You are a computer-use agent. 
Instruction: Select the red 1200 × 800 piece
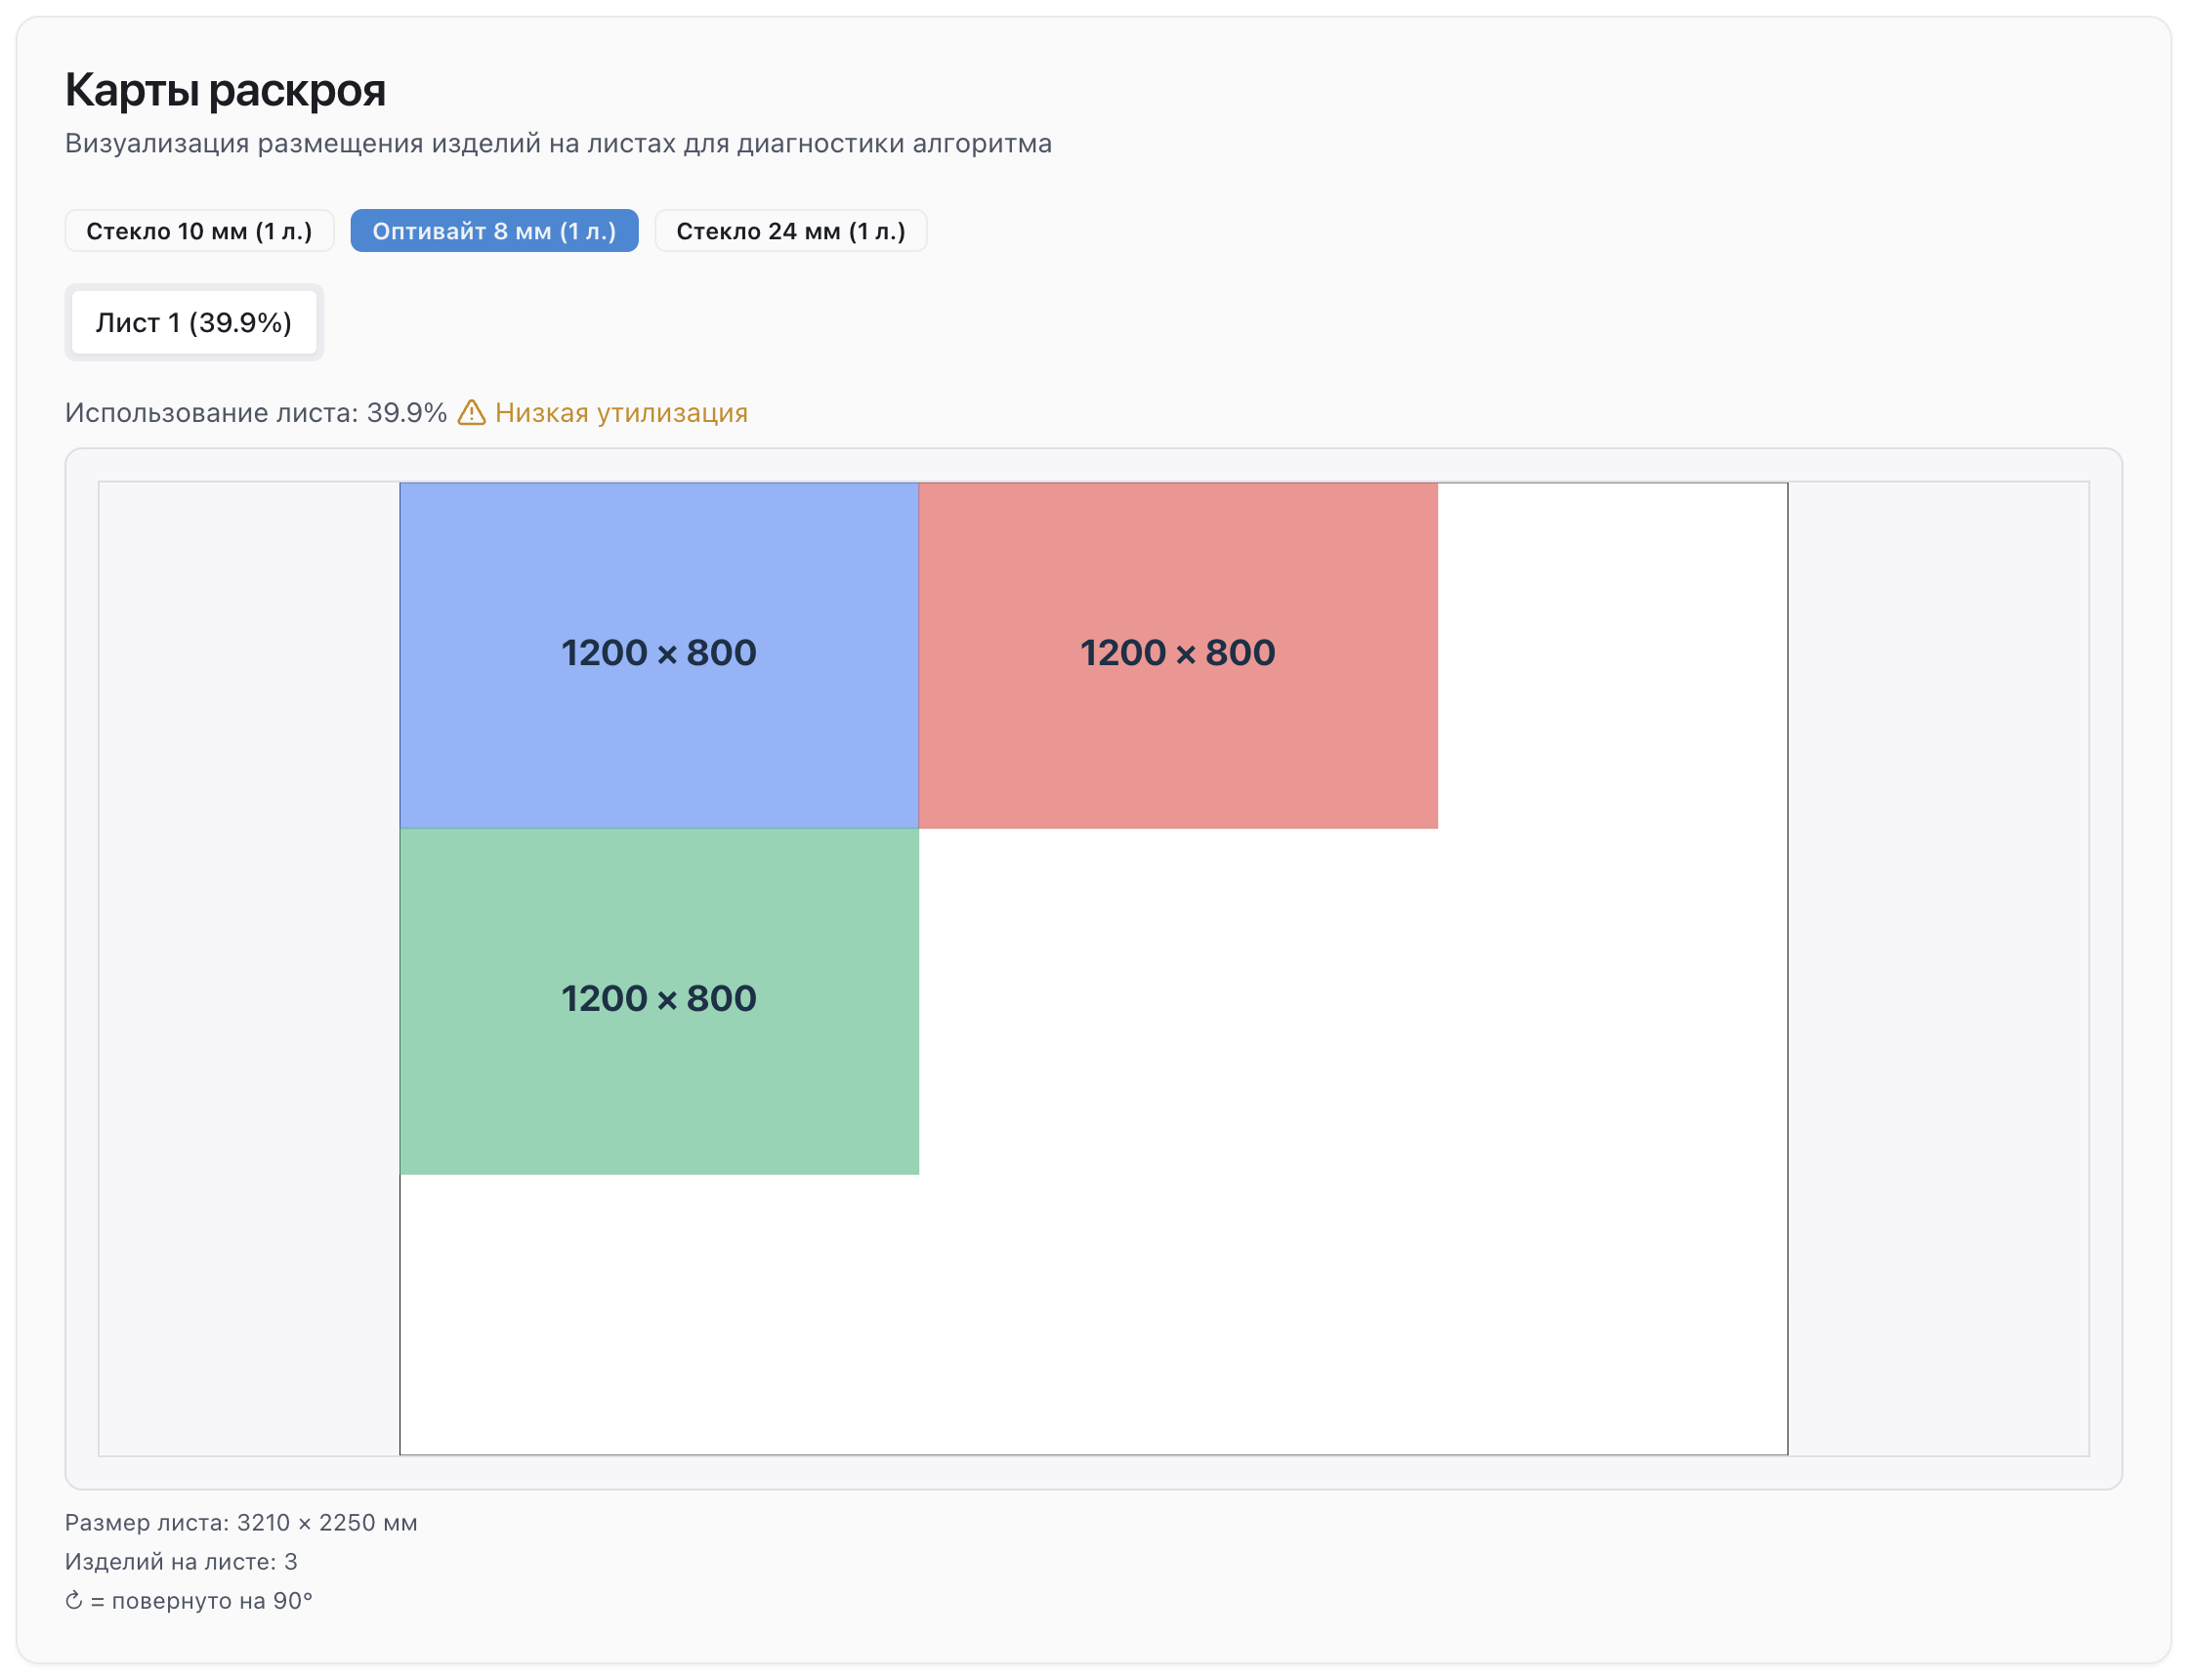click(x=1178, y=656)
